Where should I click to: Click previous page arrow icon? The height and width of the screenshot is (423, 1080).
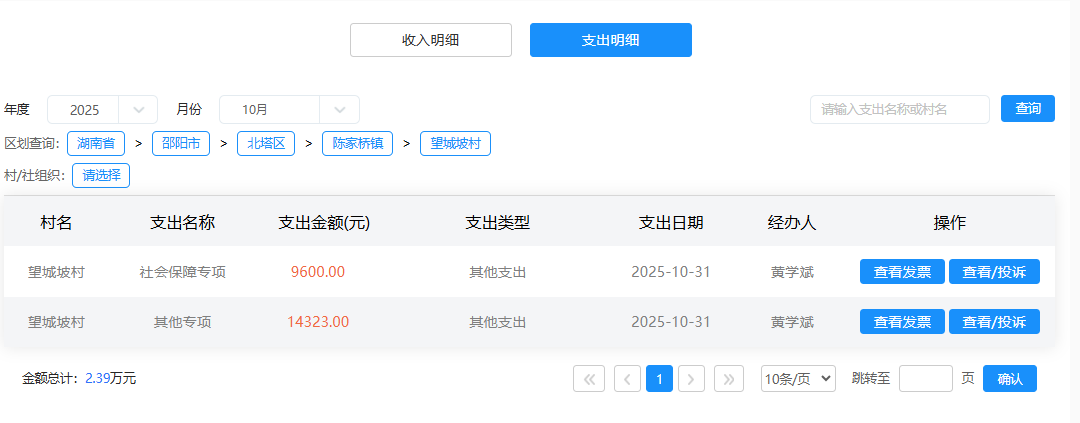627,379
